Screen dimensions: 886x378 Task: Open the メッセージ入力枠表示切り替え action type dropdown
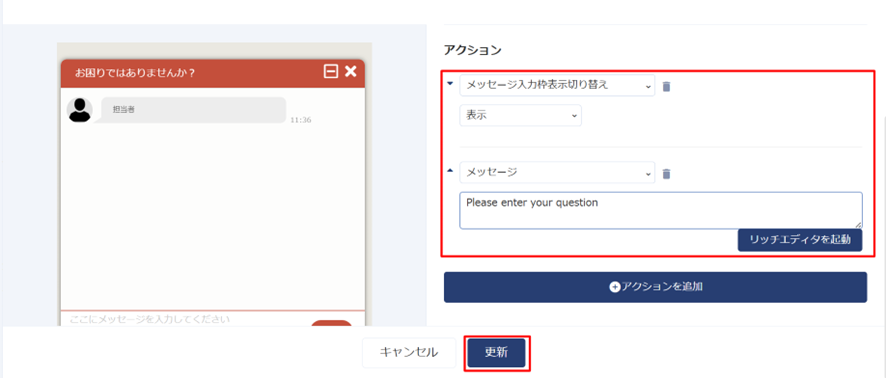557,85
